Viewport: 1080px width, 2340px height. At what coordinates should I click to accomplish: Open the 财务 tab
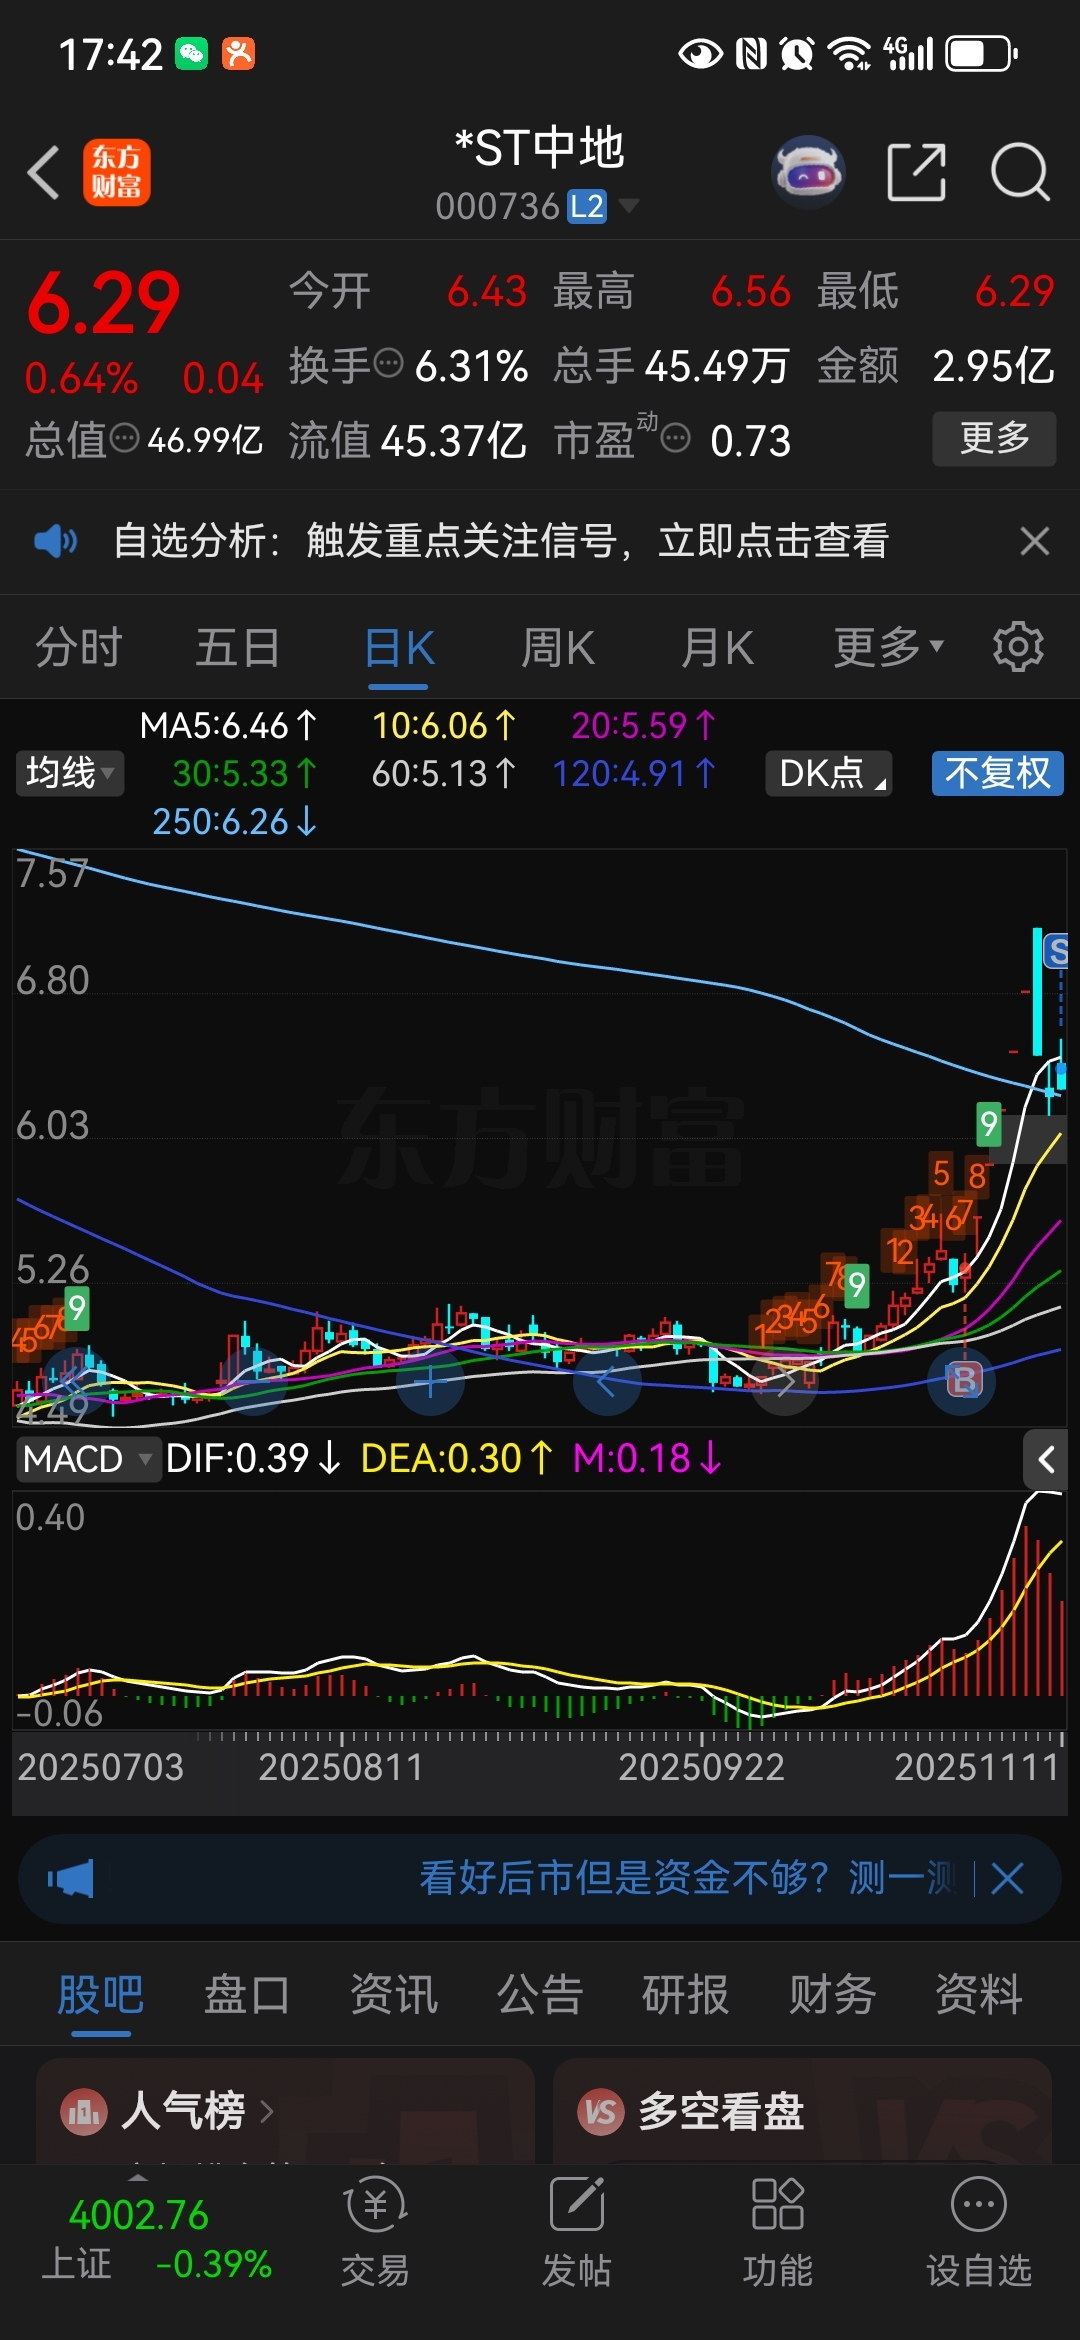[832, 1995]
